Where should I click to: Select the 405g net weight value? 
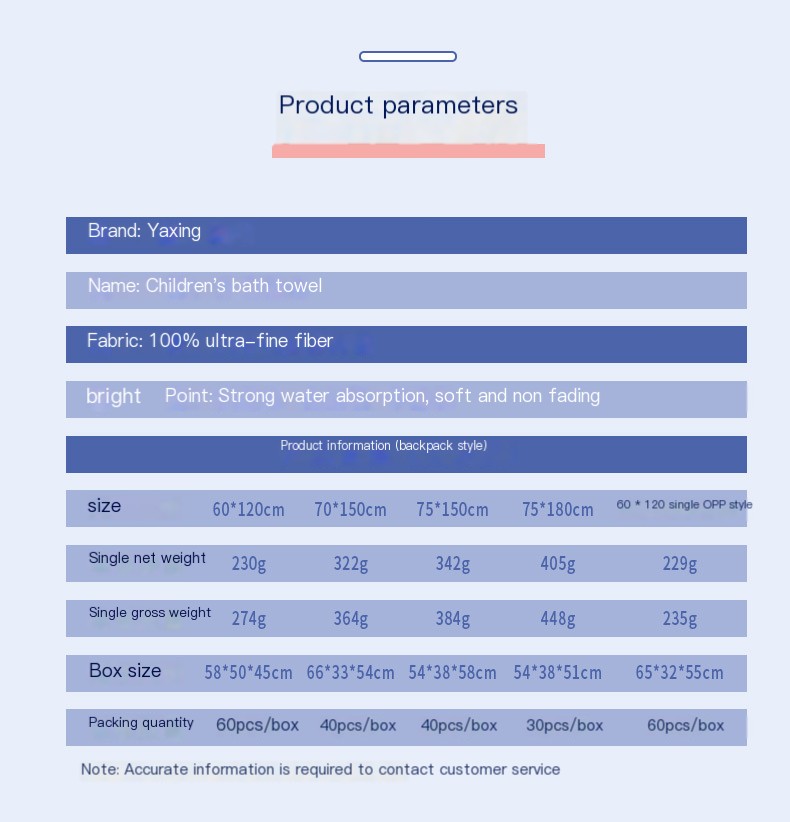pyautogui.click(x=557, y=564)
